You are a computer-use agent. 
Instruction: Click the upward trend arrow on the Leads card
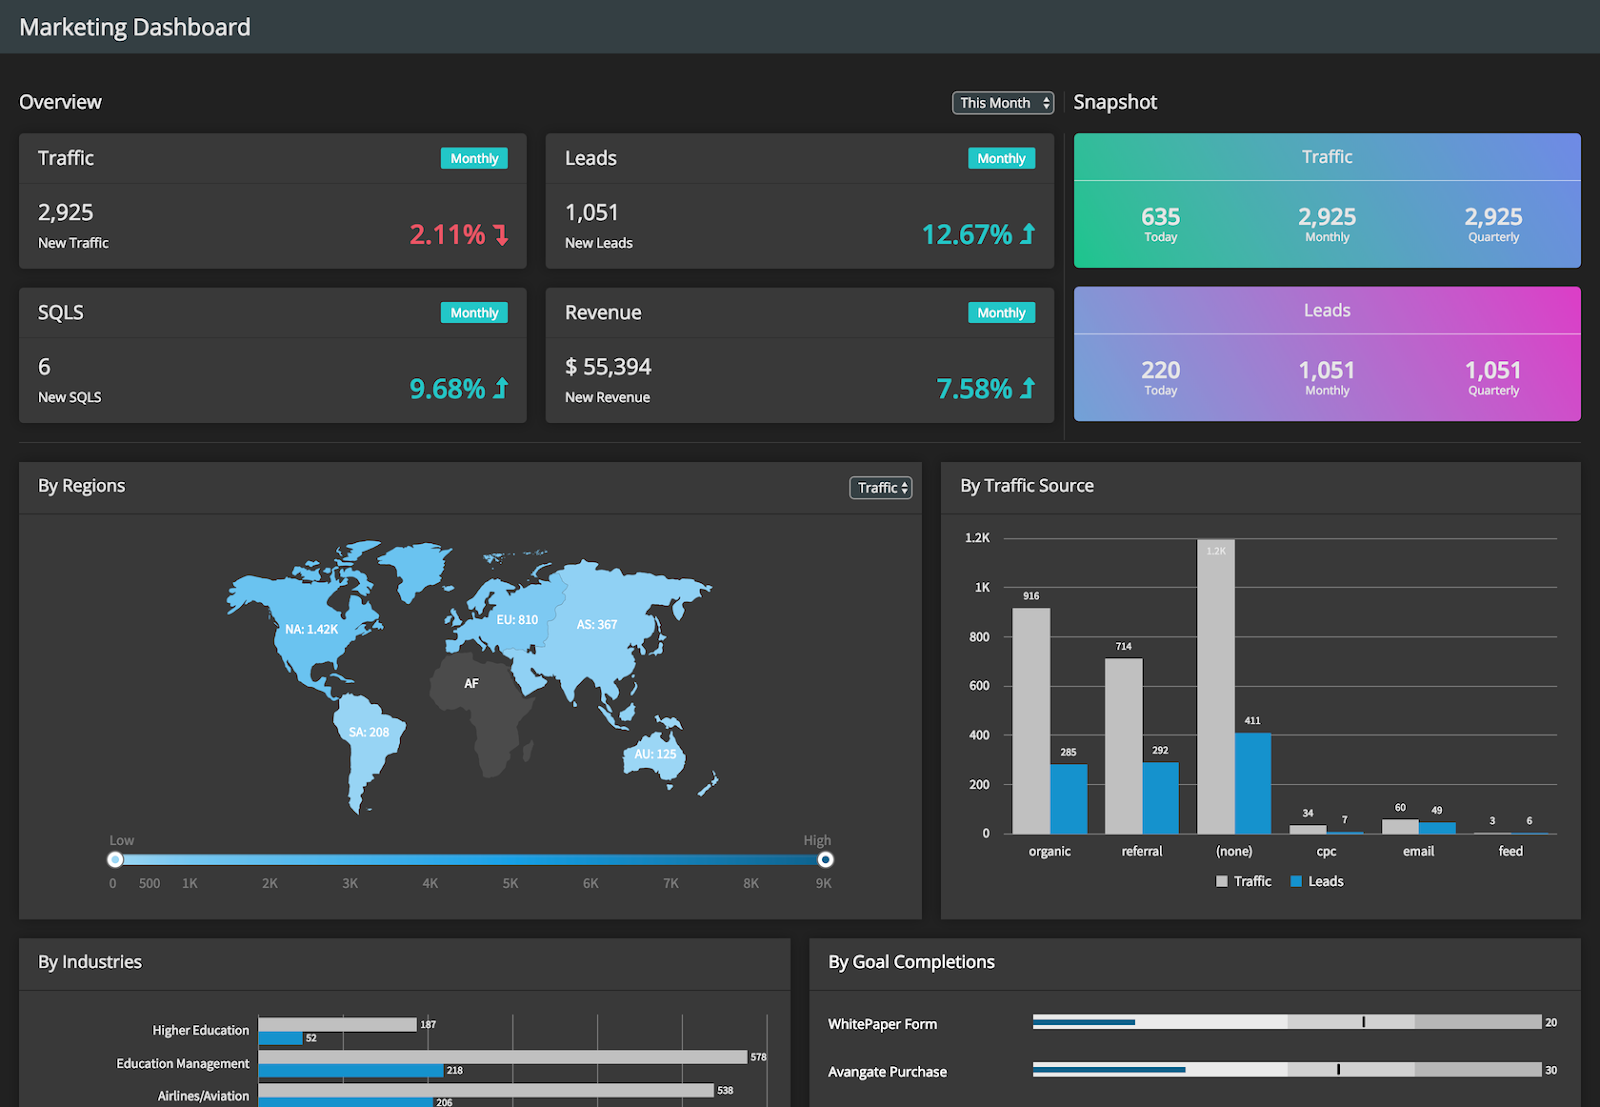pyautogui.click(x=1027, y=234)
